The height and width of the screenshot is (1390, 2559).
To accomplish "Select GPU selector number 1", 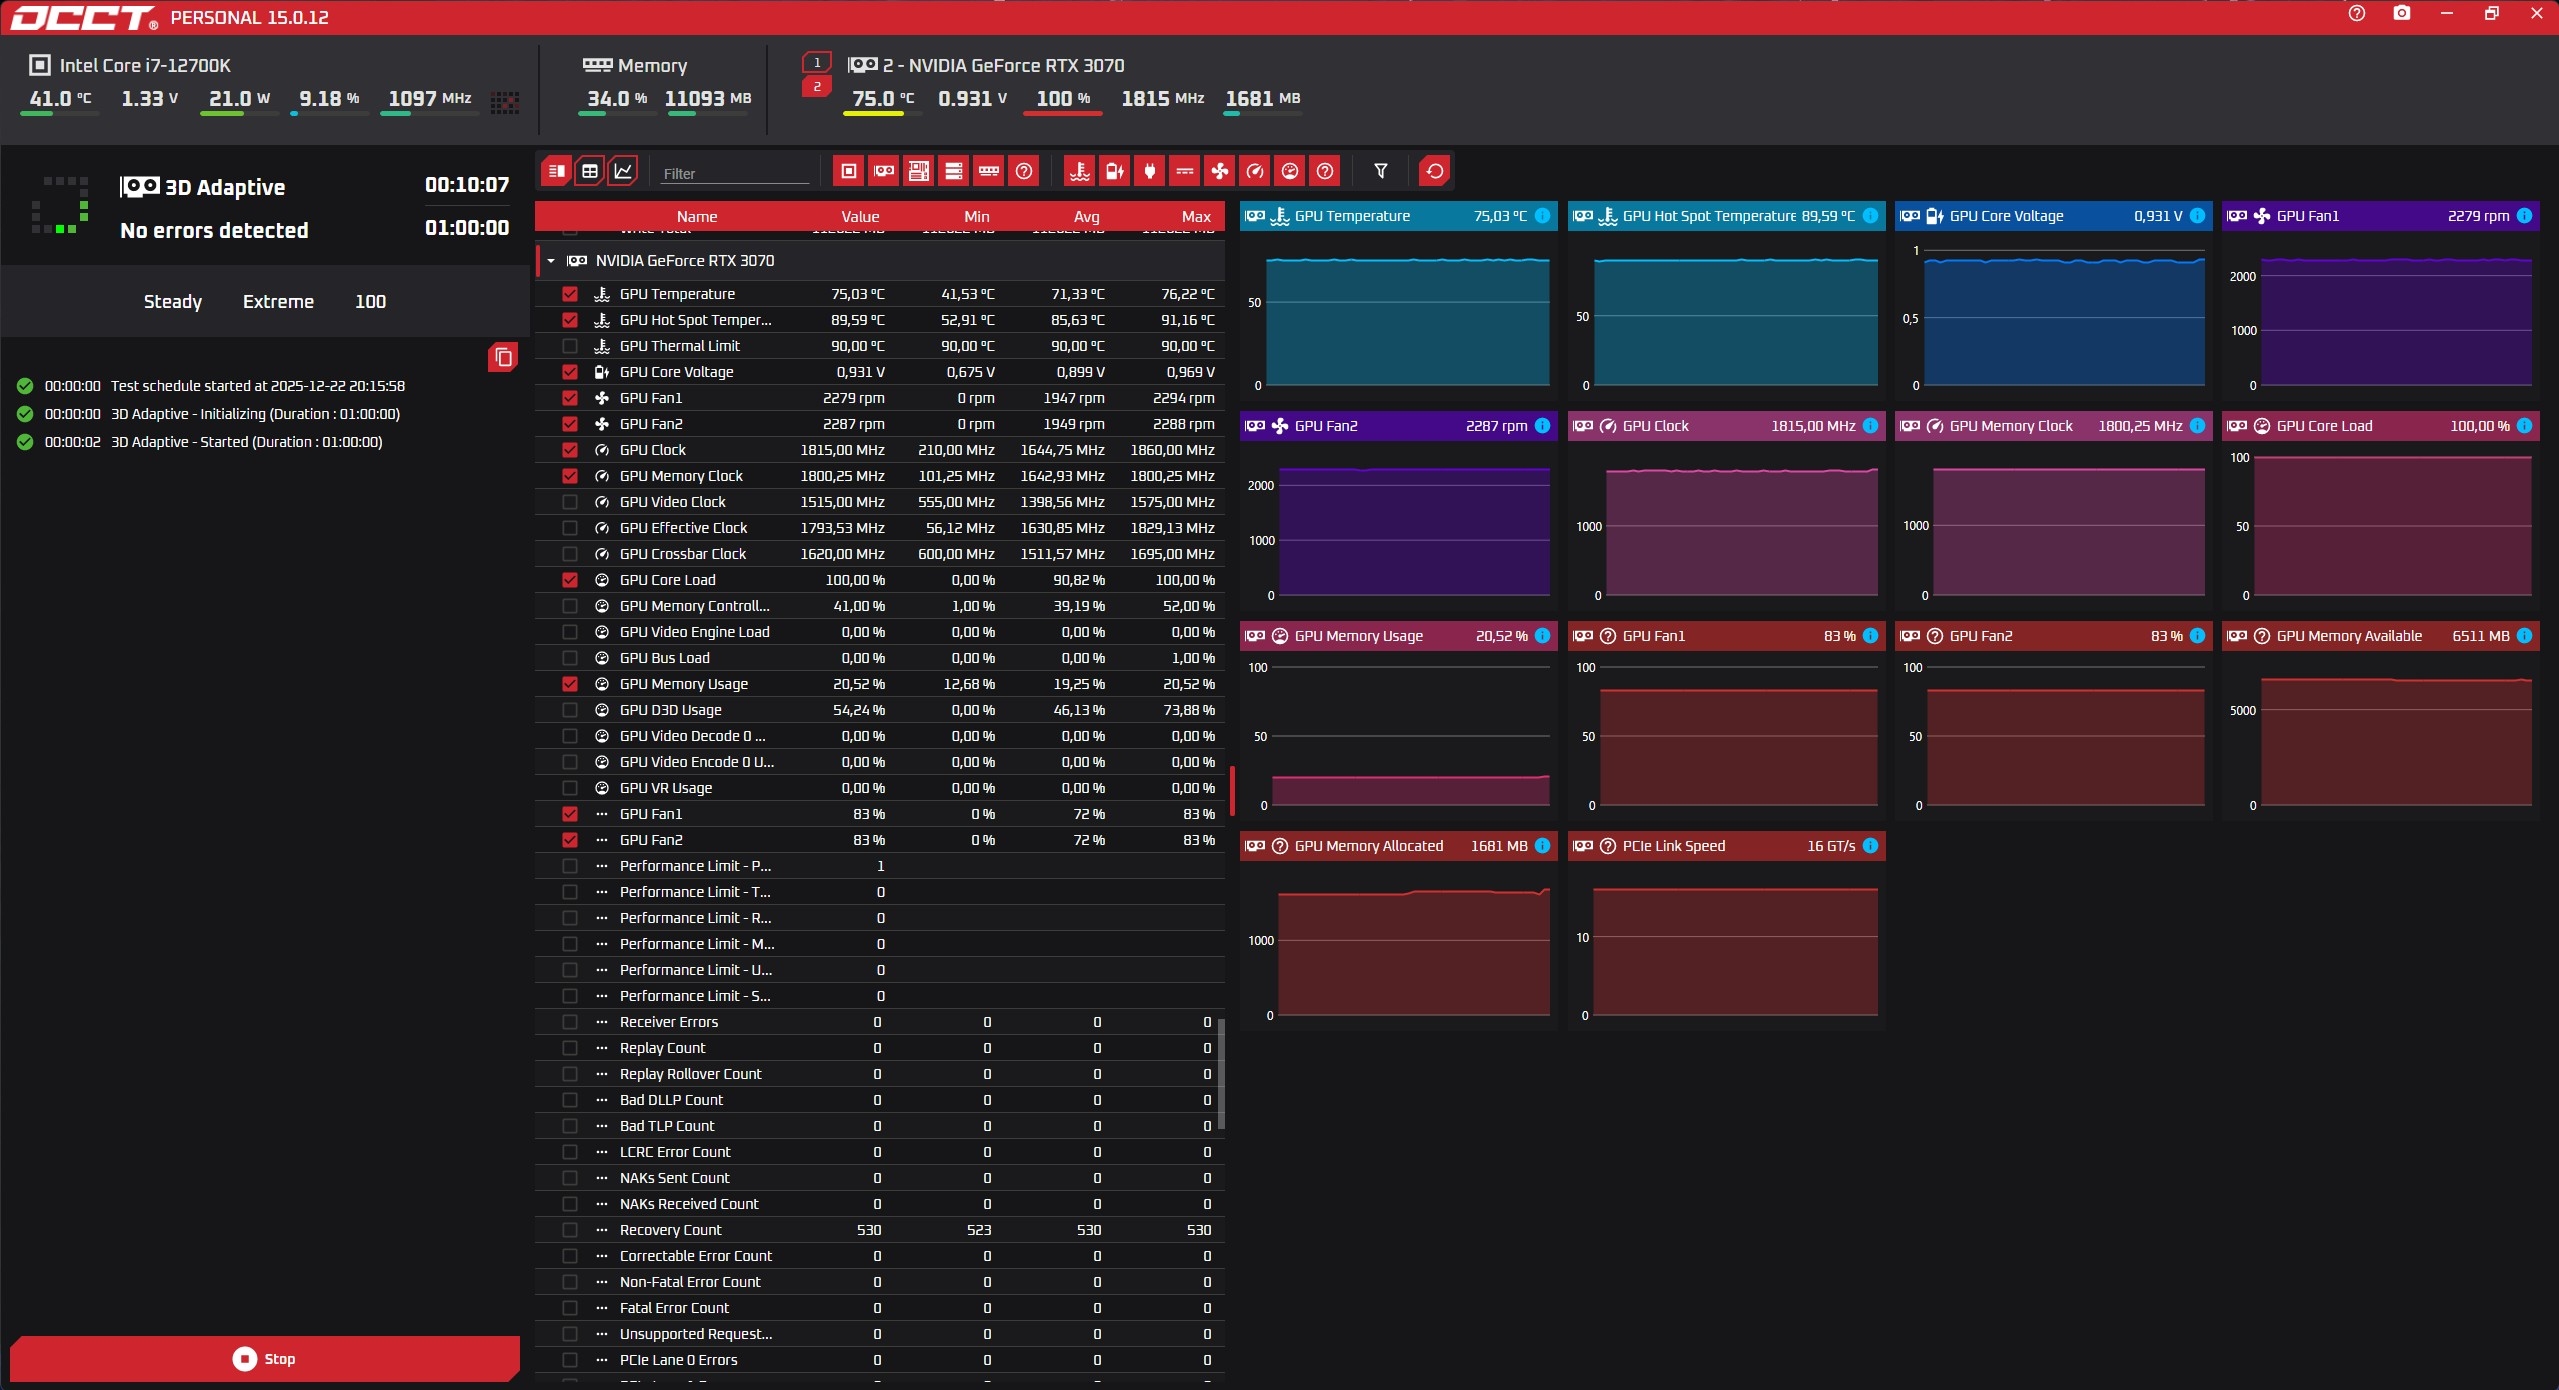I will click(x=816, y=63).
